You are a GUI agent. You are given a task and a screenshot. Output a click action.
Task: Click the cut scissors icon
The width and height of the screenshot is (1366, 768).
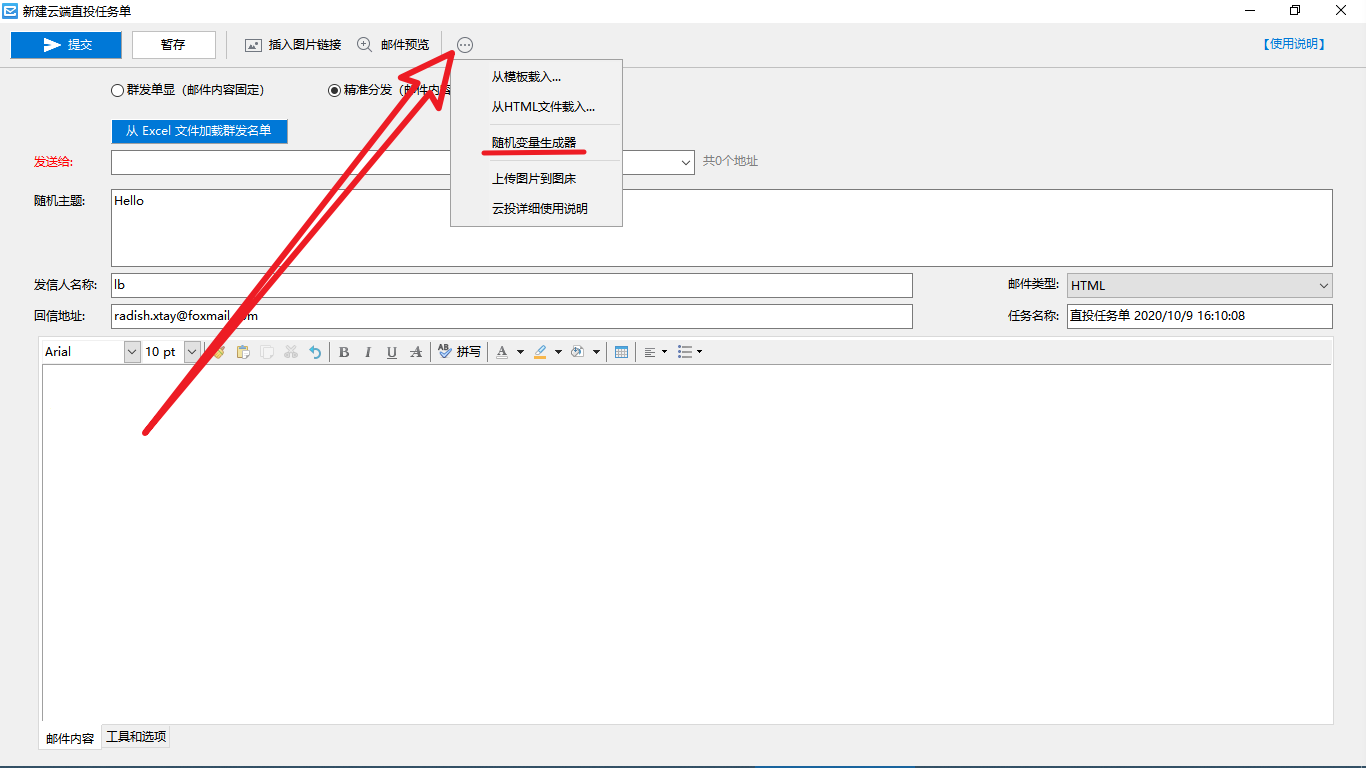coord(291,352)
